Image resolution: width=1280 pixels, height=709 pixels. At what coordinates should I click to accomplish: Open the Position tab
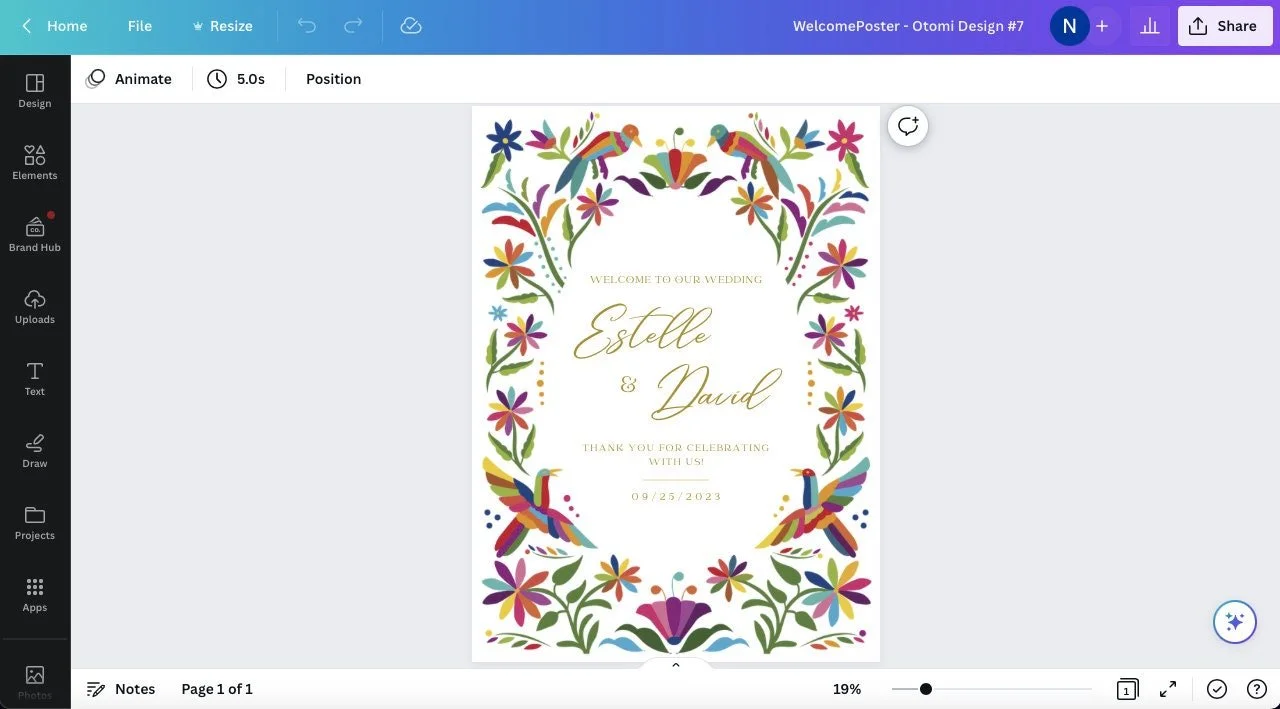coord(334,79)
